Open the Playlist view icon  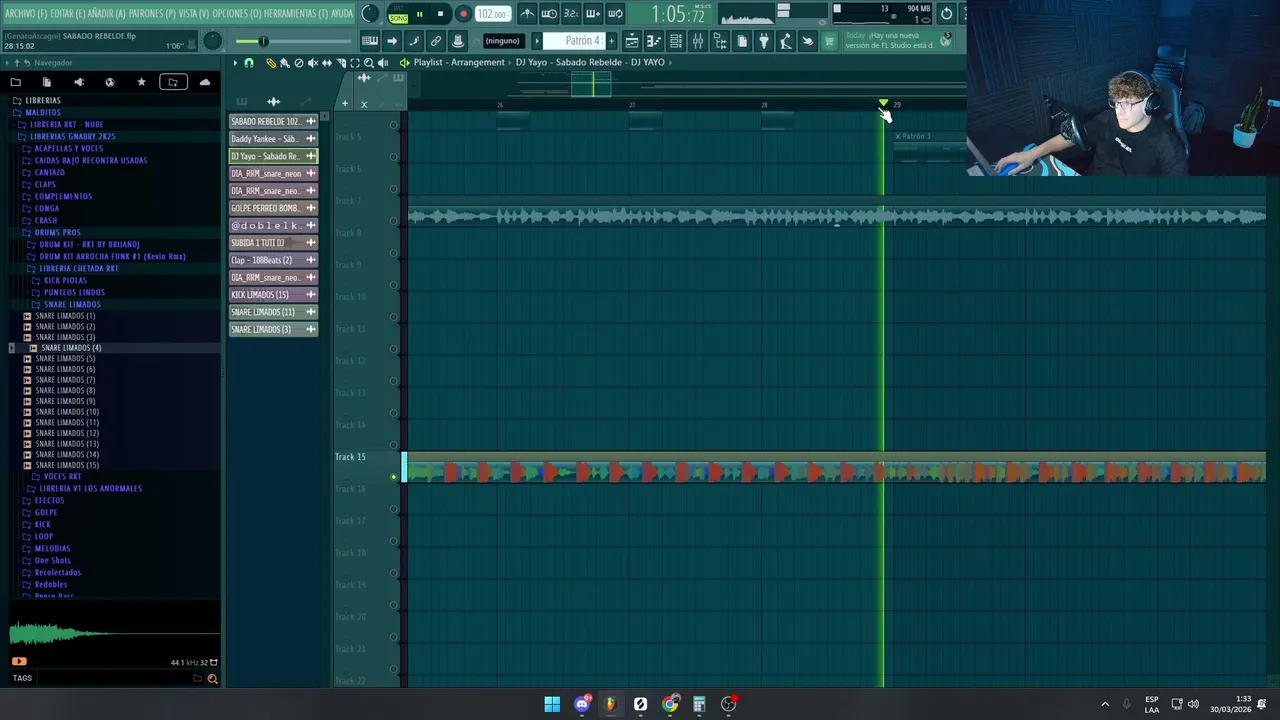coord(632,41)
